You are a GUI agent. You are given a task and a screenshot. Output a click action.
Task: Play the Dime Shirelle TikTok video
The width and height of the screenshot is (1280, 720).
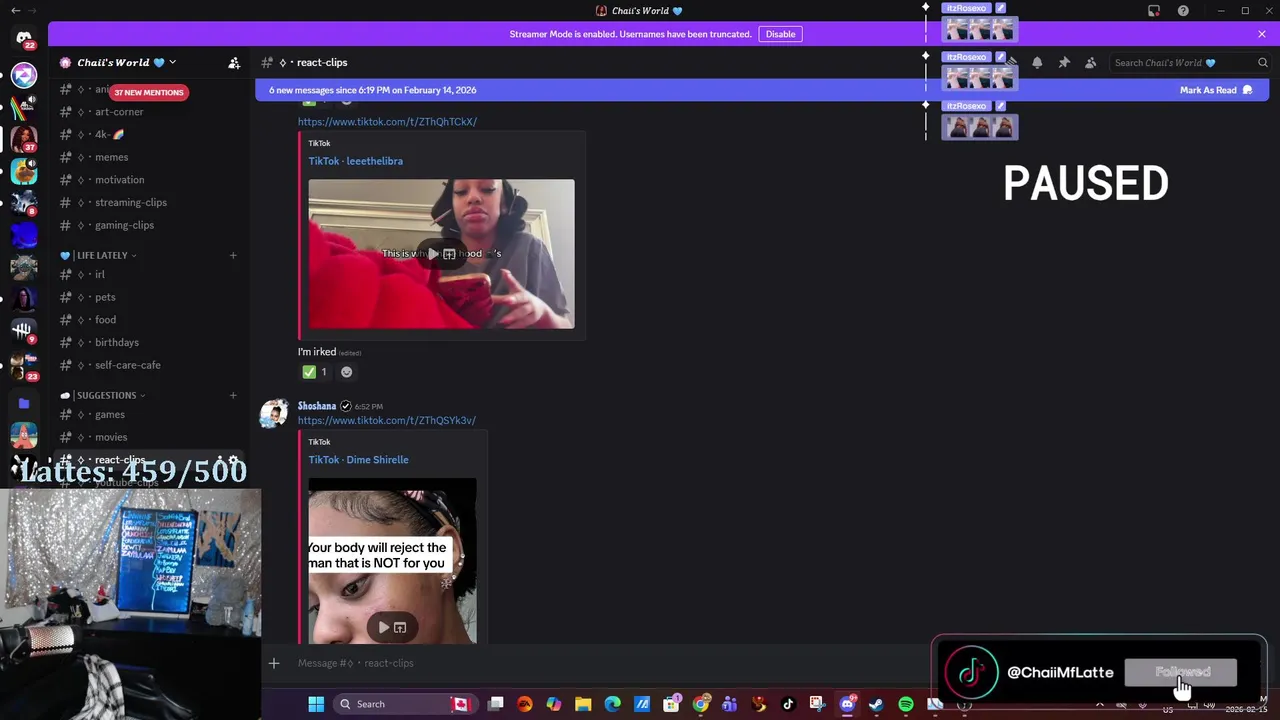coord(383,627)
